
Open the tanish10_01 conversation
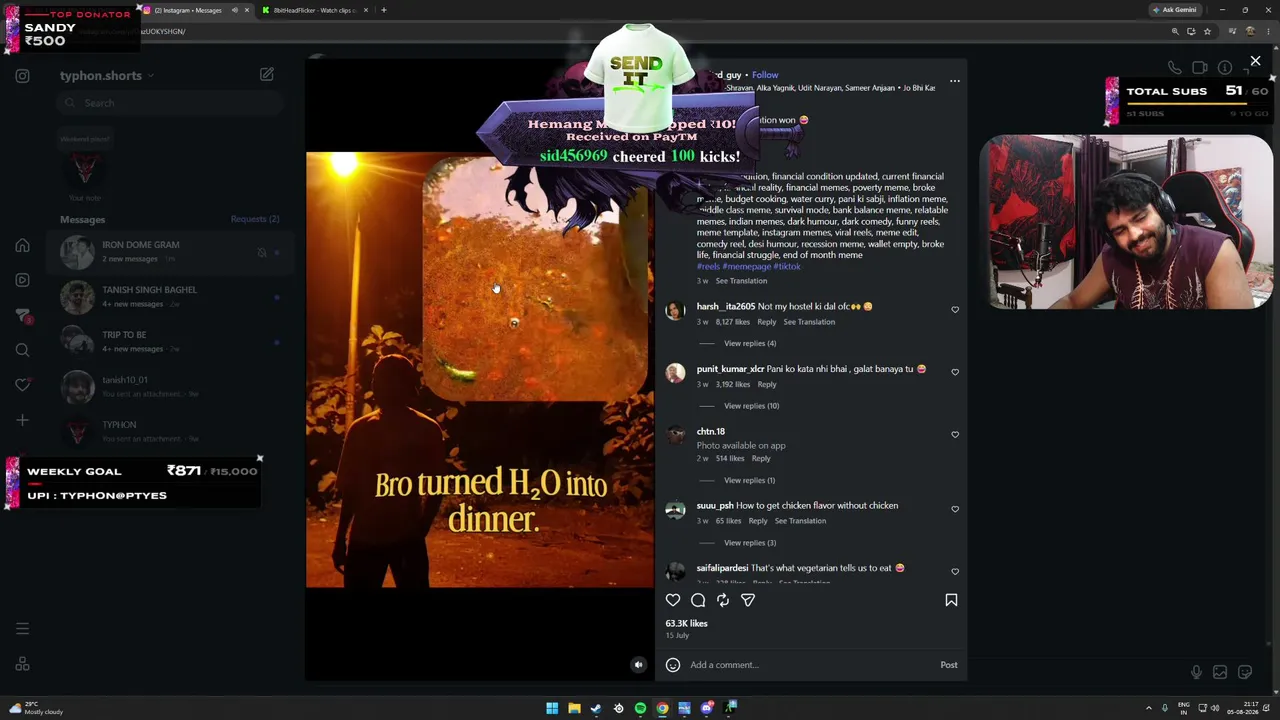pos(170,386)
